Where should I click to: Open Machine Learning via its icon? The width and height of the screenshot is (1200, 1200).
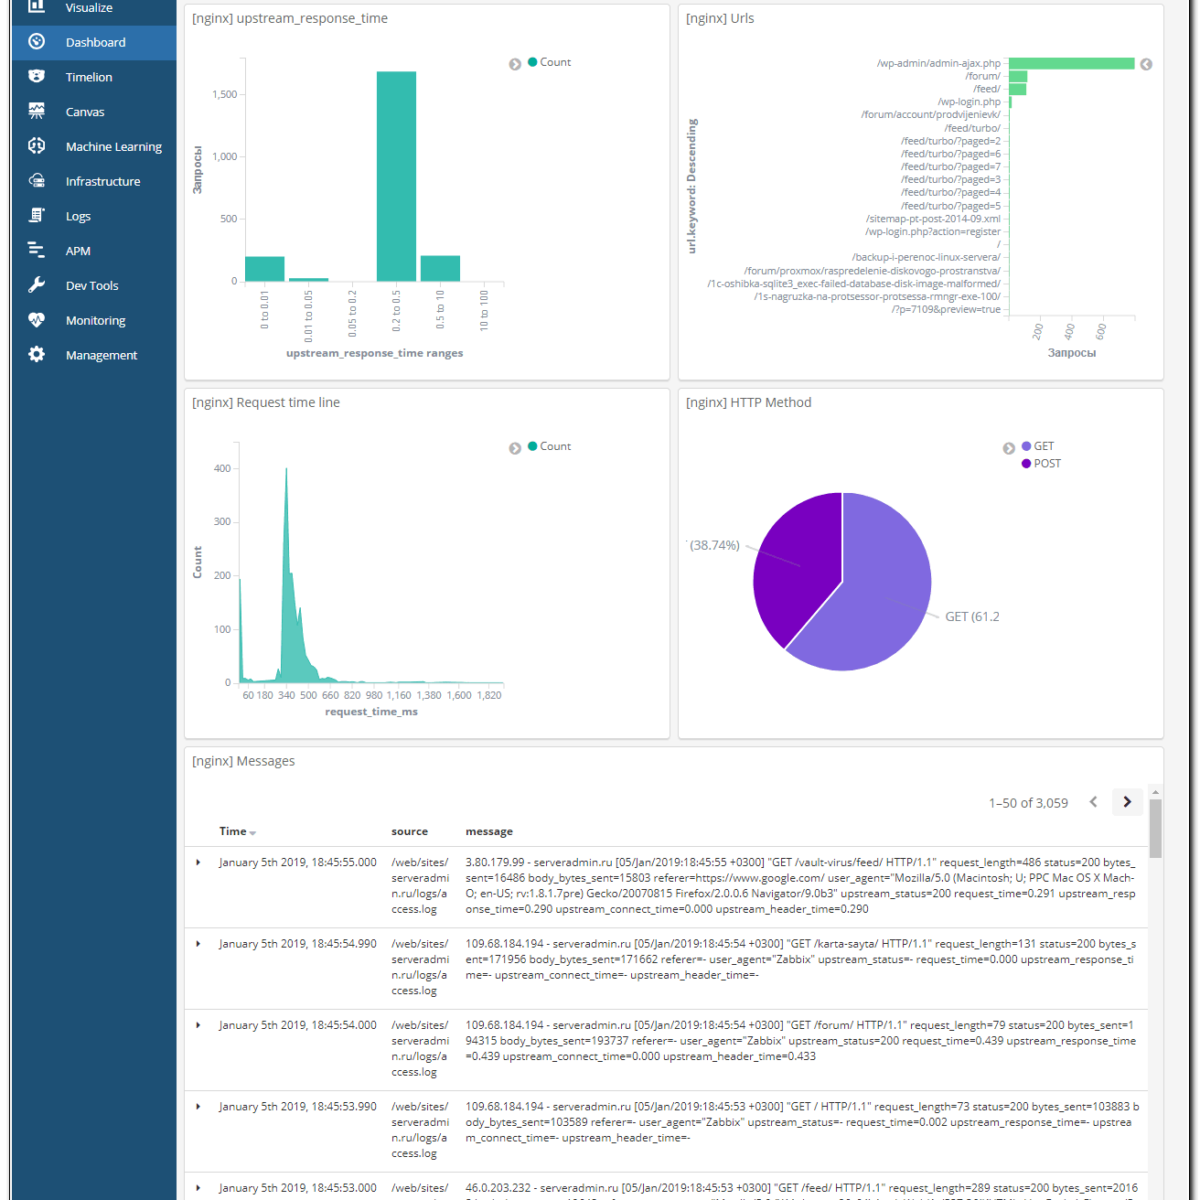(37, 146)
